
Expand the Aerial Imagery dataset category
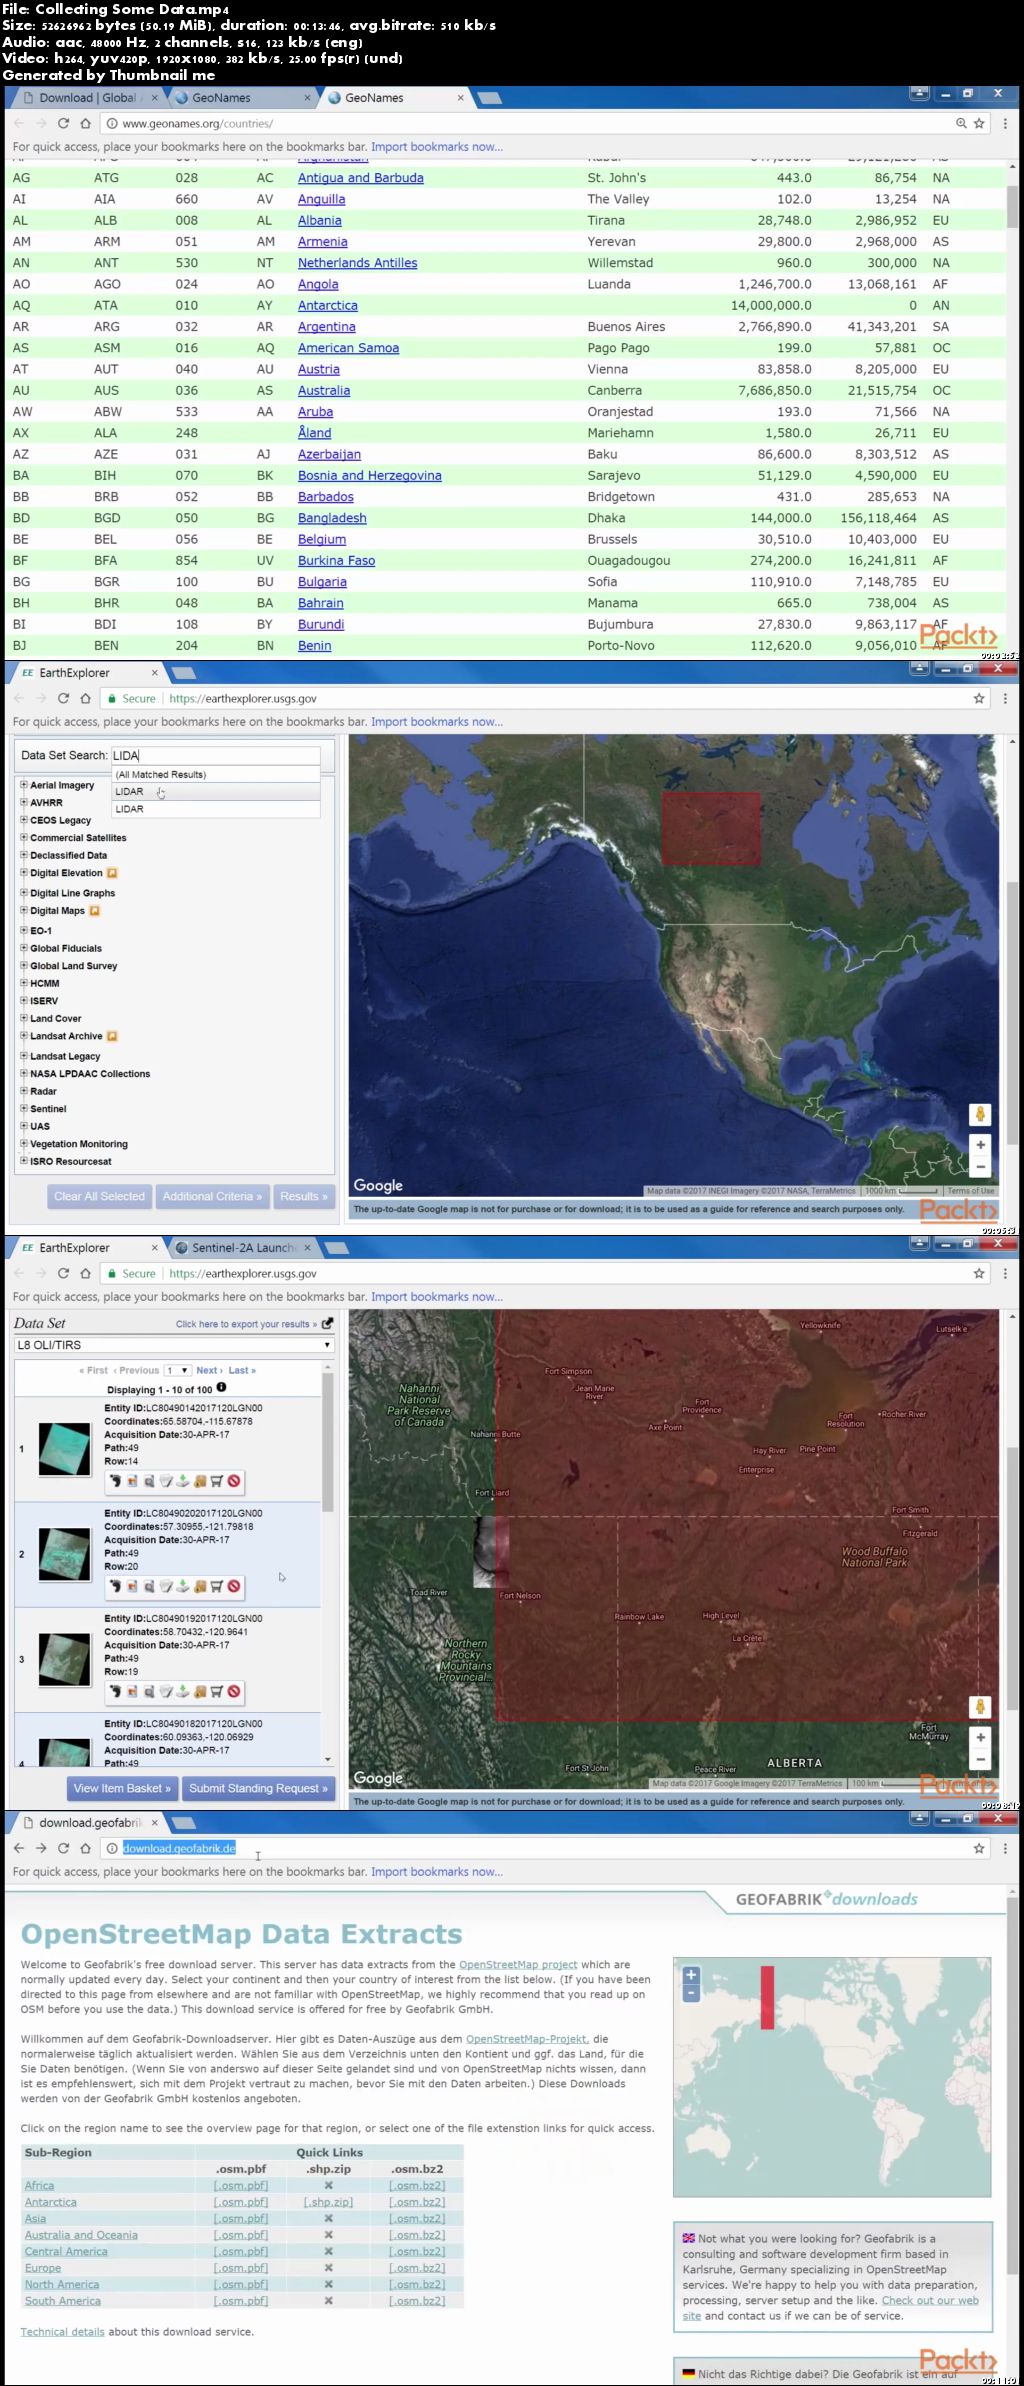click(23, 785)
